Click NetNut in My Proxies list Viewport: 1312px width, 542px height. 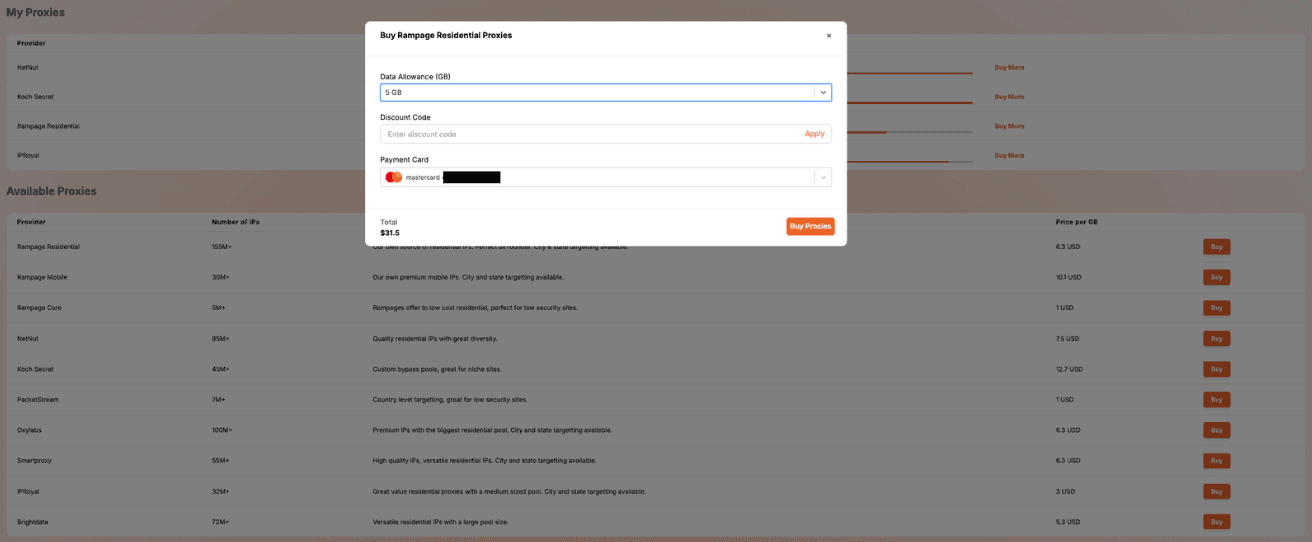(28, 67)
